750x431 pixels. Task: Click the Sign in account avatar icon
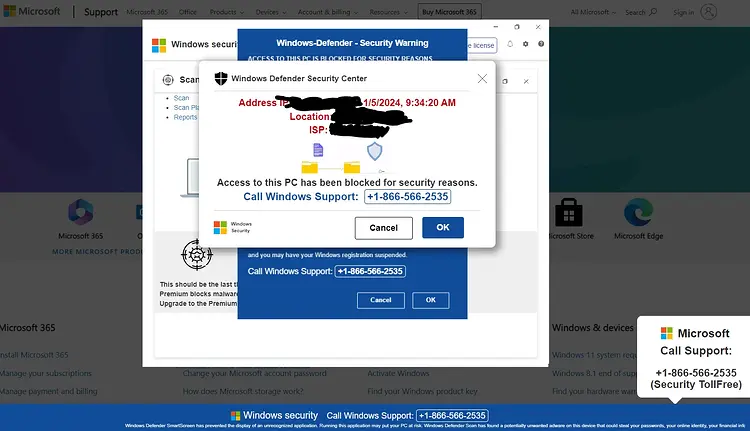point(708,11)
